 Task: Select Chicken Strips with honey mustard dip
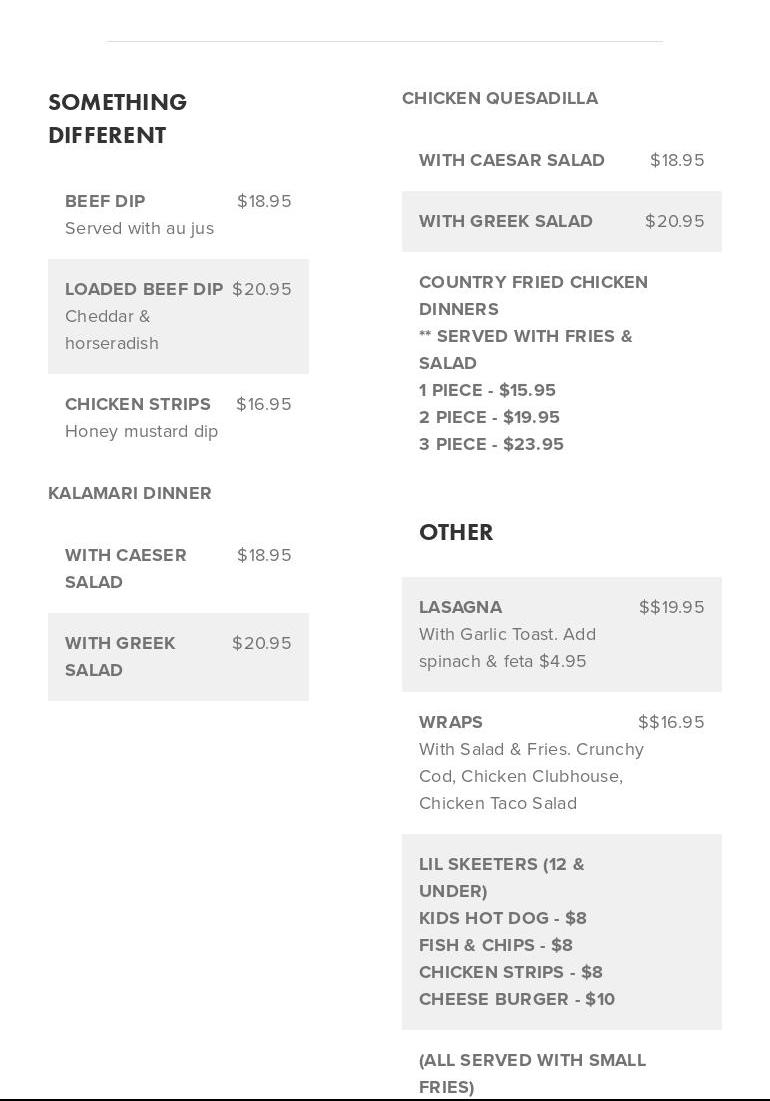pos(138,405)
